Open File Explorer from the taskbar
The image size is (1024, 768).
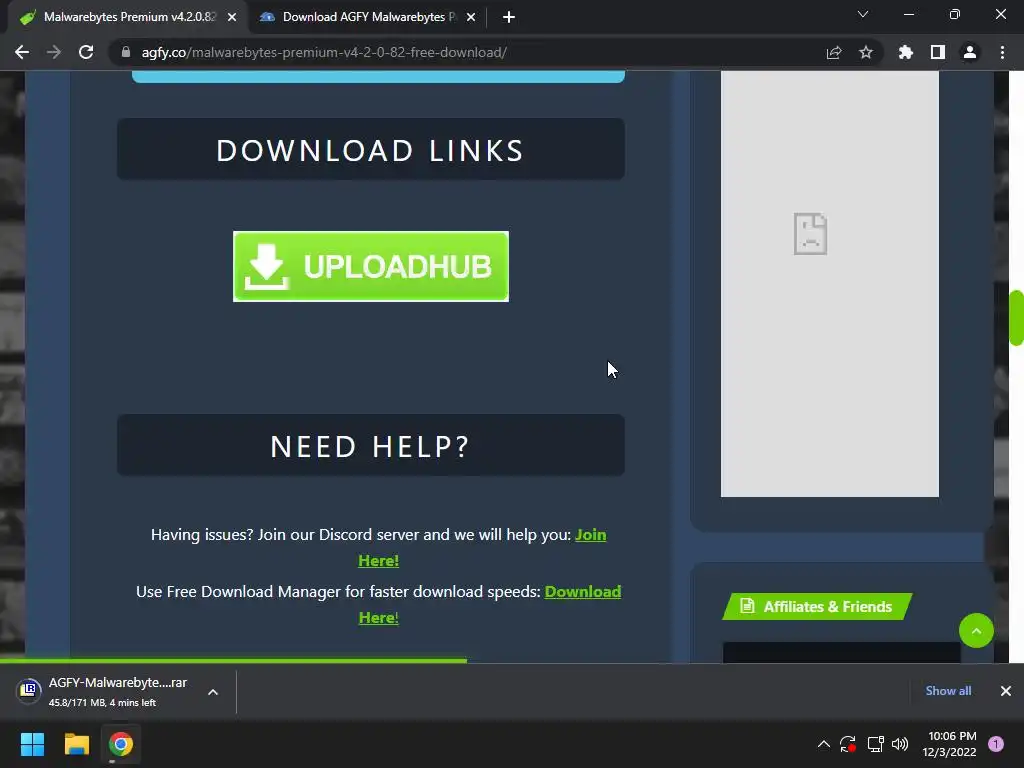(76, 744)
